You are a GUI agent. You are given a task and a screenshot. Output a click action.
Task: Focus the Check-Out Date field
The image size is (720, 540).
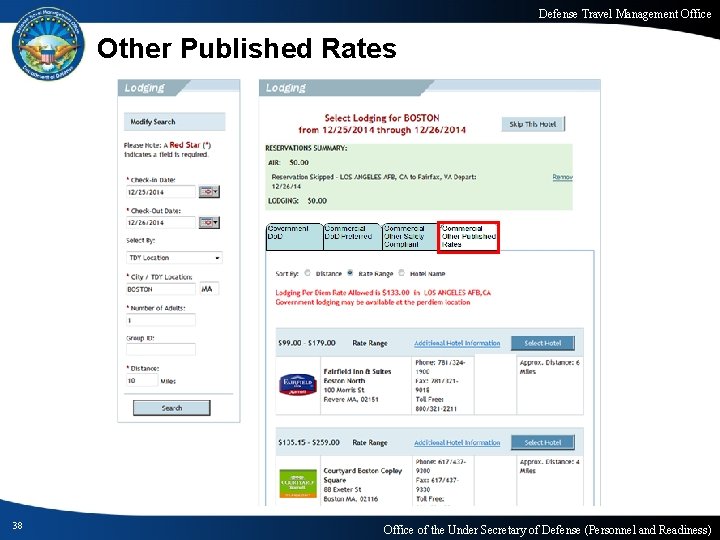[161, 223]
